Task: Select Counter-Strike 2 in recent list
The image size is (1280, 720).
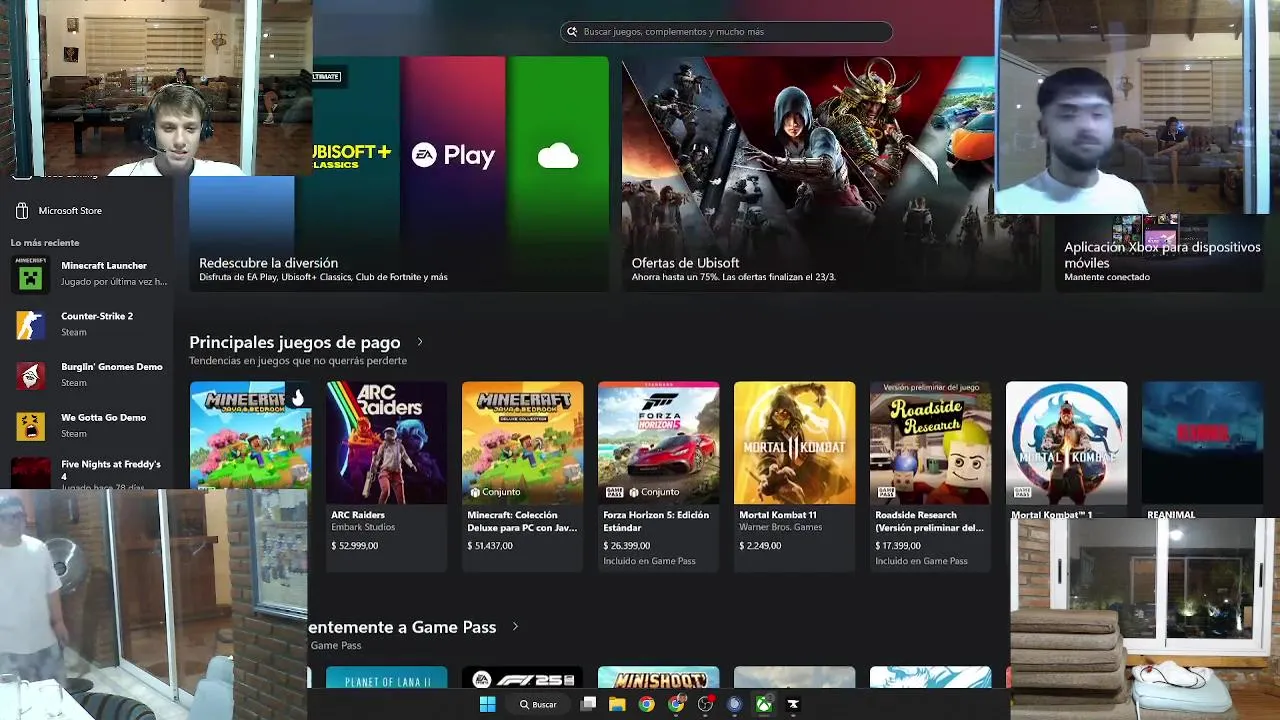Action: click(88, 324)
